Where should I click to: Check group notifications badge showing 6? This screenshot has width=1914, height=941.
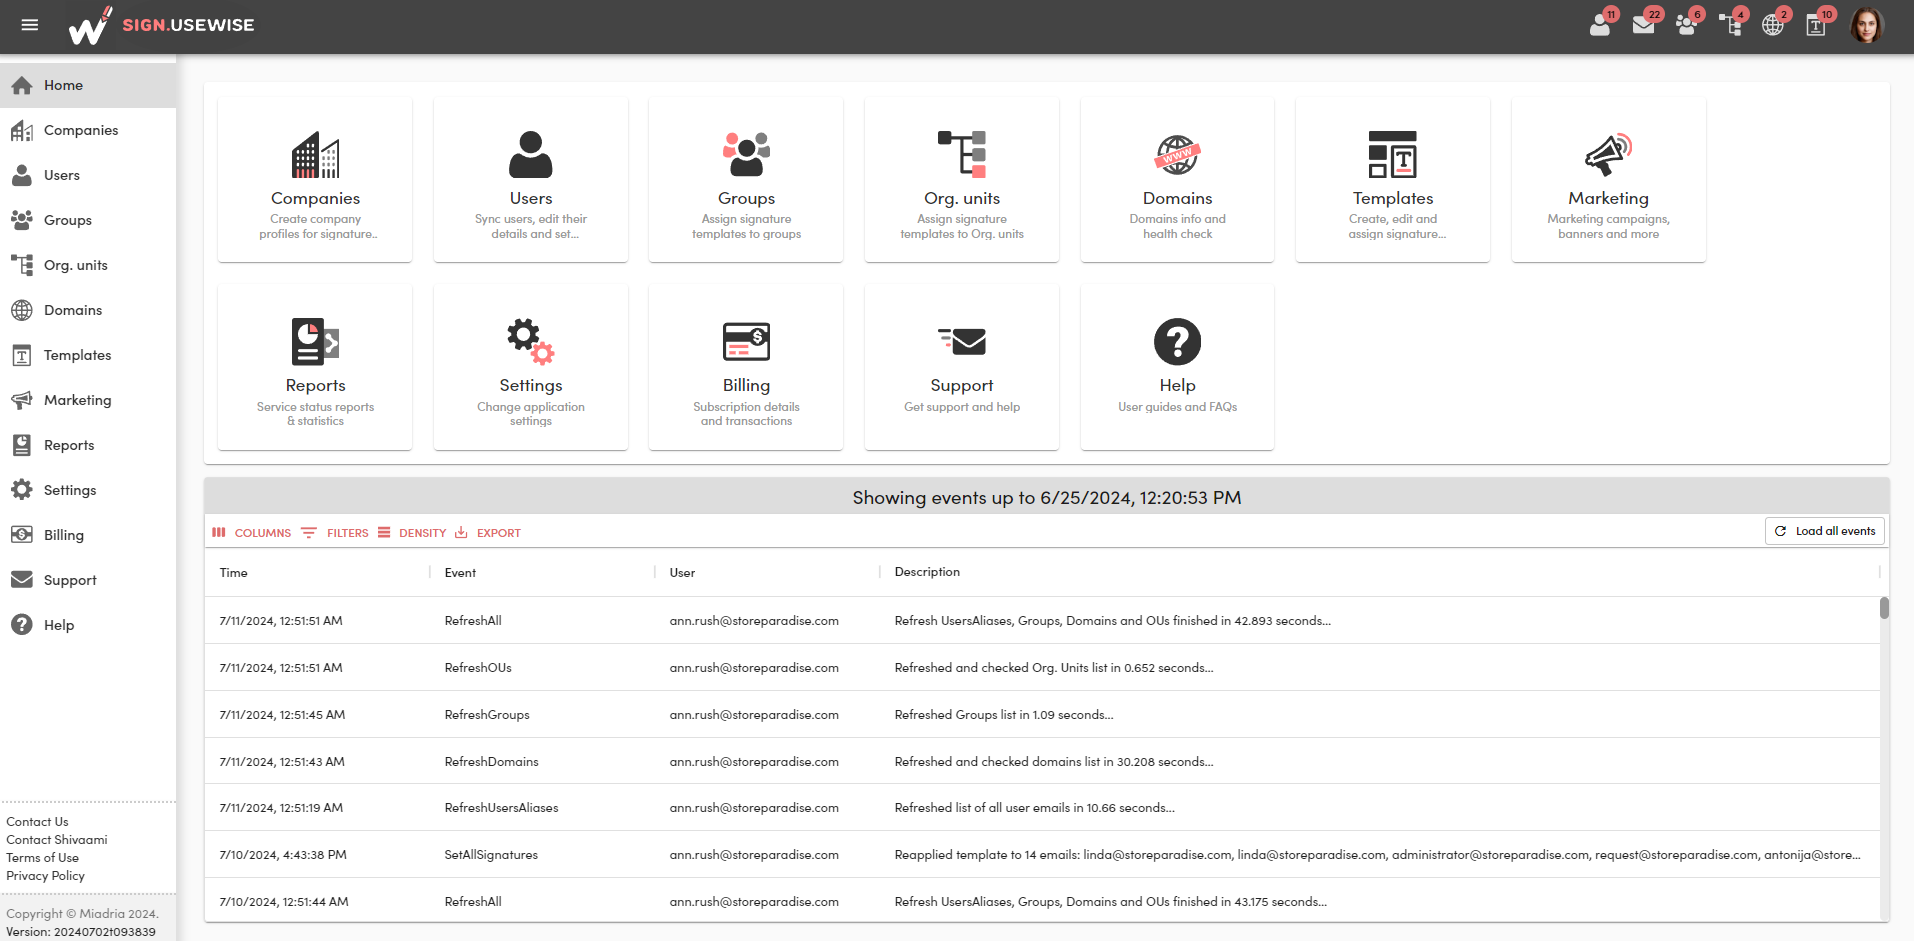(x=1687, y=24)
